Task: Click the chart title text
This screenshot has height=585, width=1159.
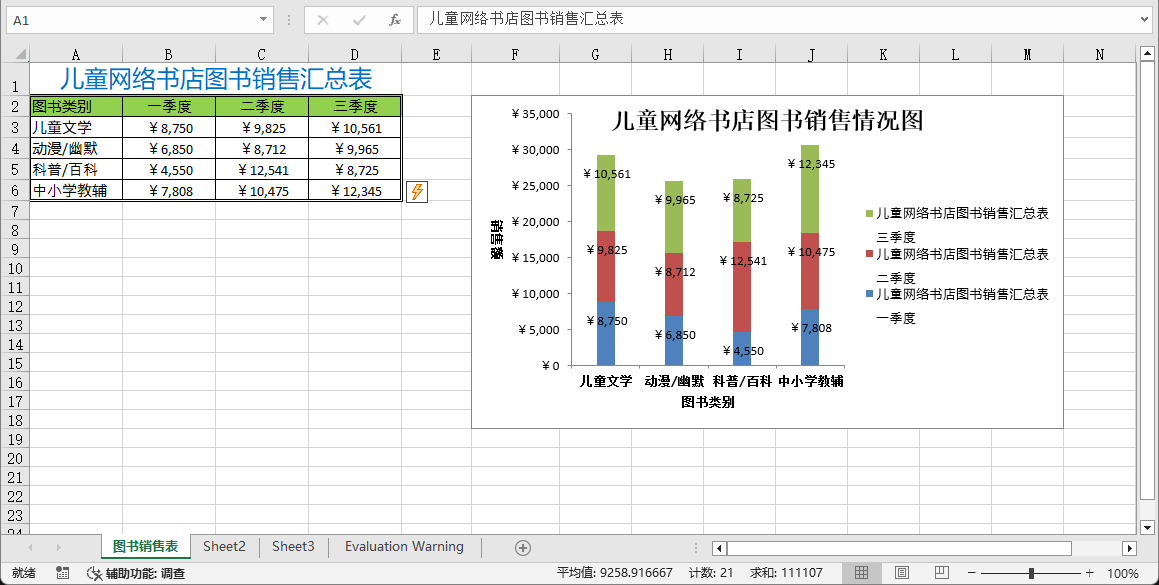Action: click(766, 121)
